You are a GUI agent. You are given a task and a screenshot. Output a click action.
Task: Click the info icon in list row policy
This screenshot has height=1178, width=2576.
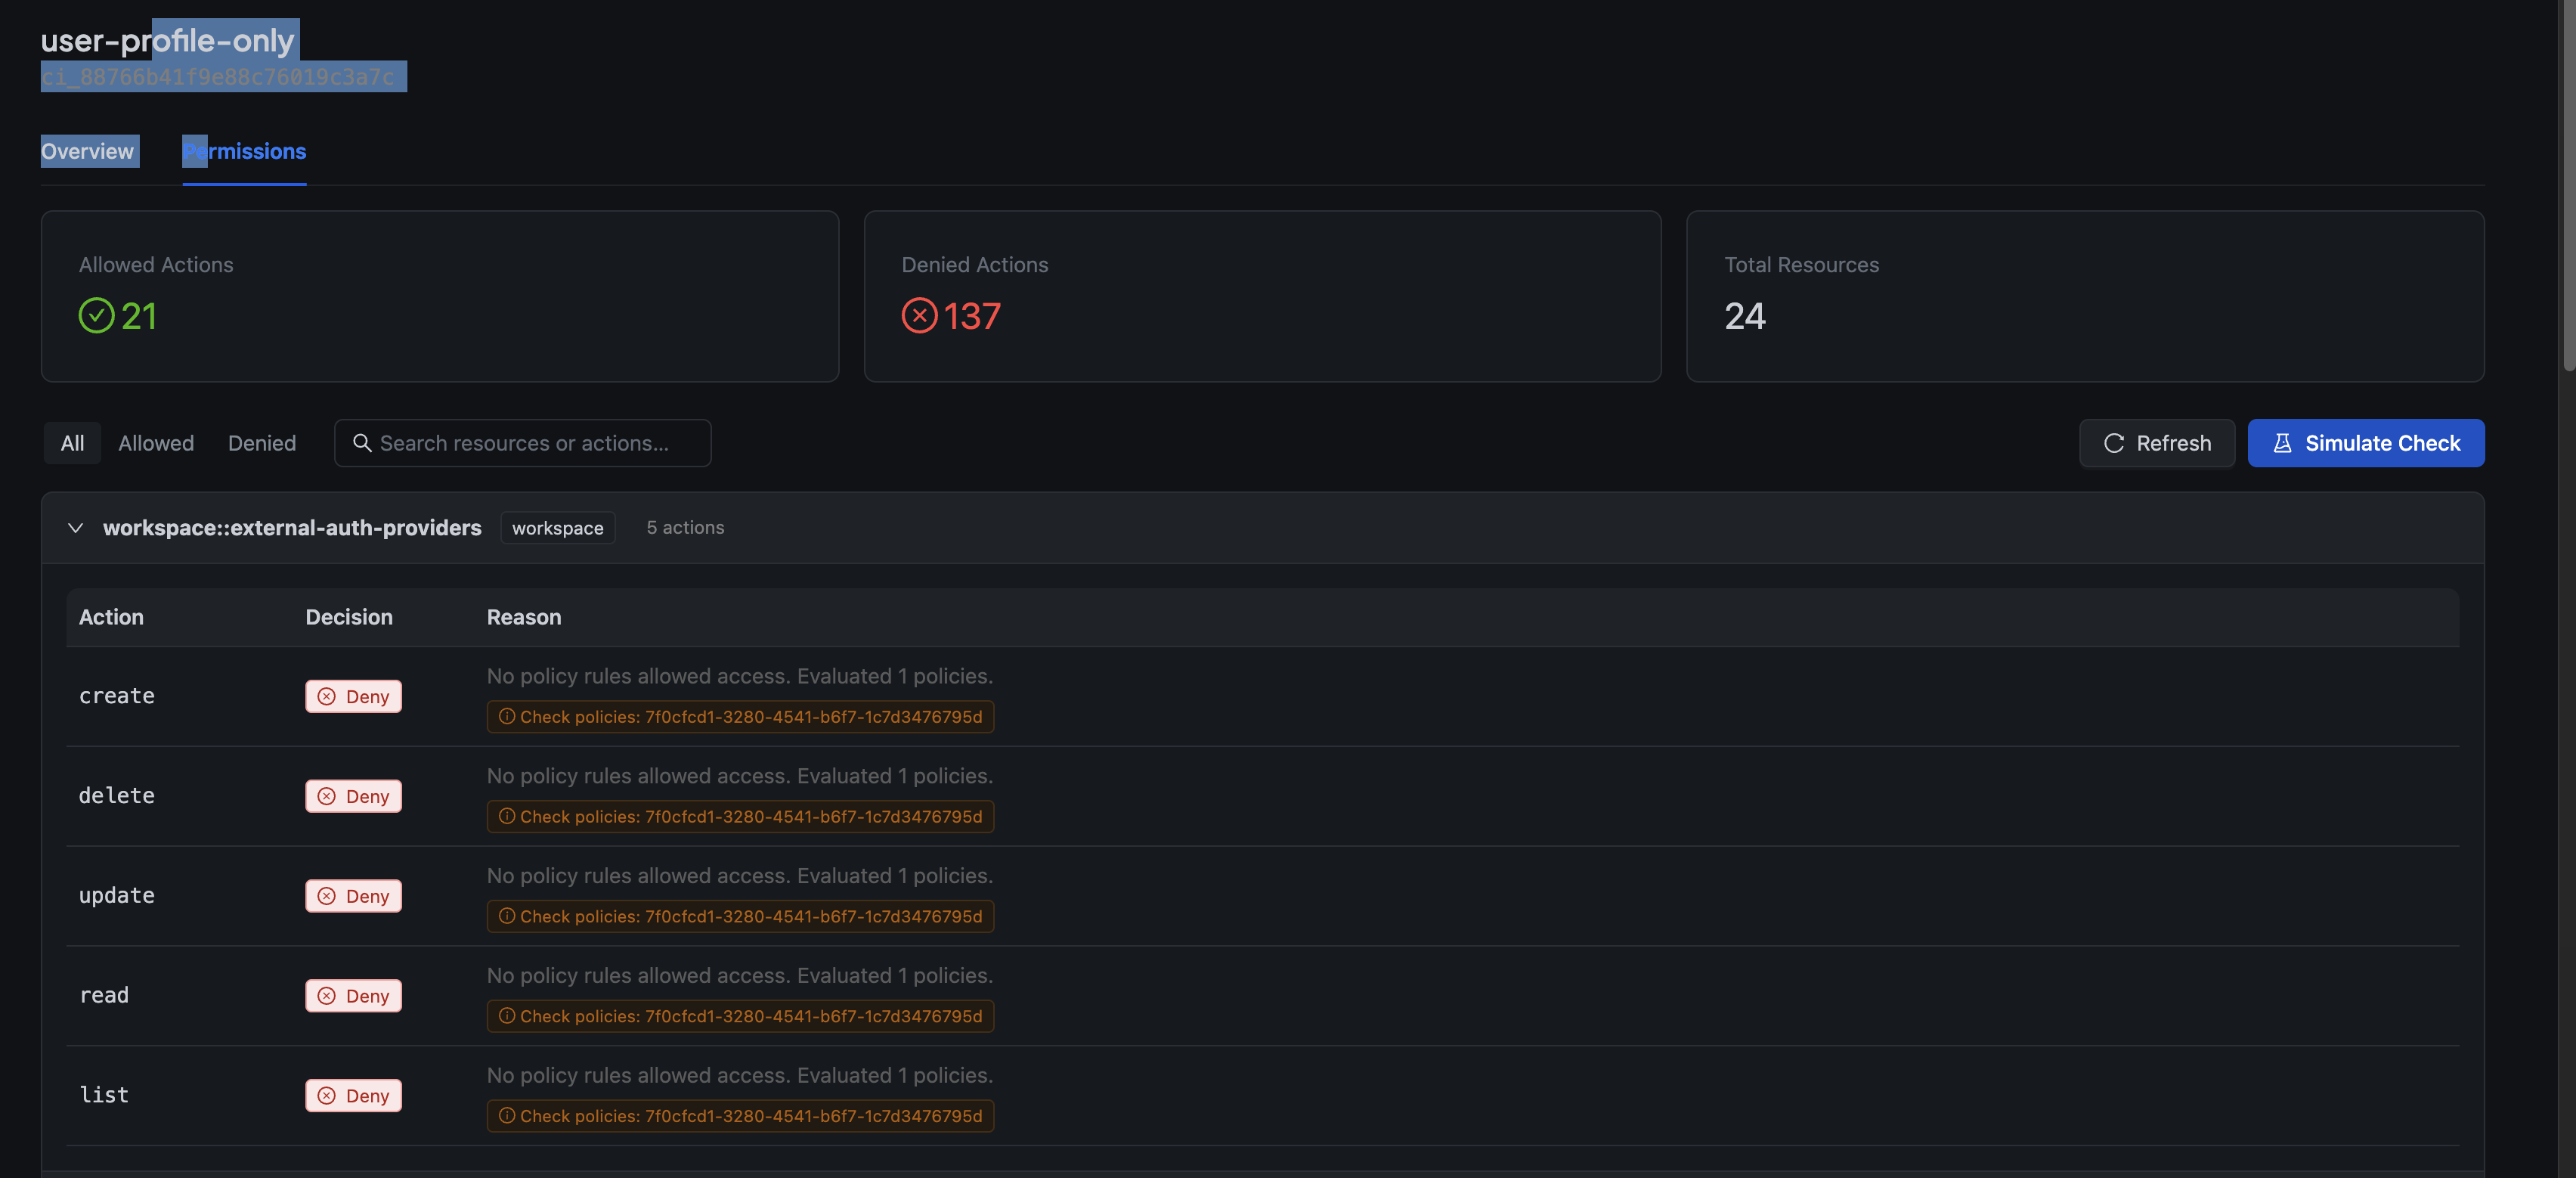click(507, 1116)
